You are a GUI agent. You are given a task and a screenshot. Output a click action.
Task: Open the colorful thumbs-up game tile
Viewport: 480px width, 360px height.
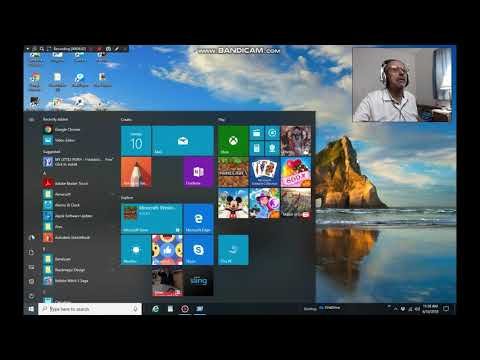[167, 250]
